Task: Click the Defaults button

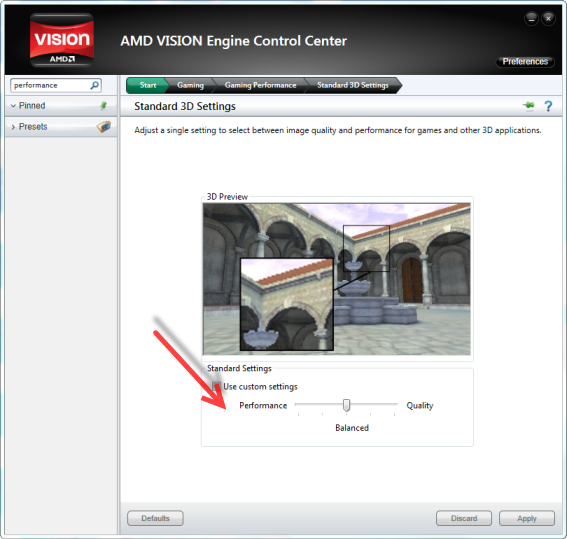Action: pos(155,518)
